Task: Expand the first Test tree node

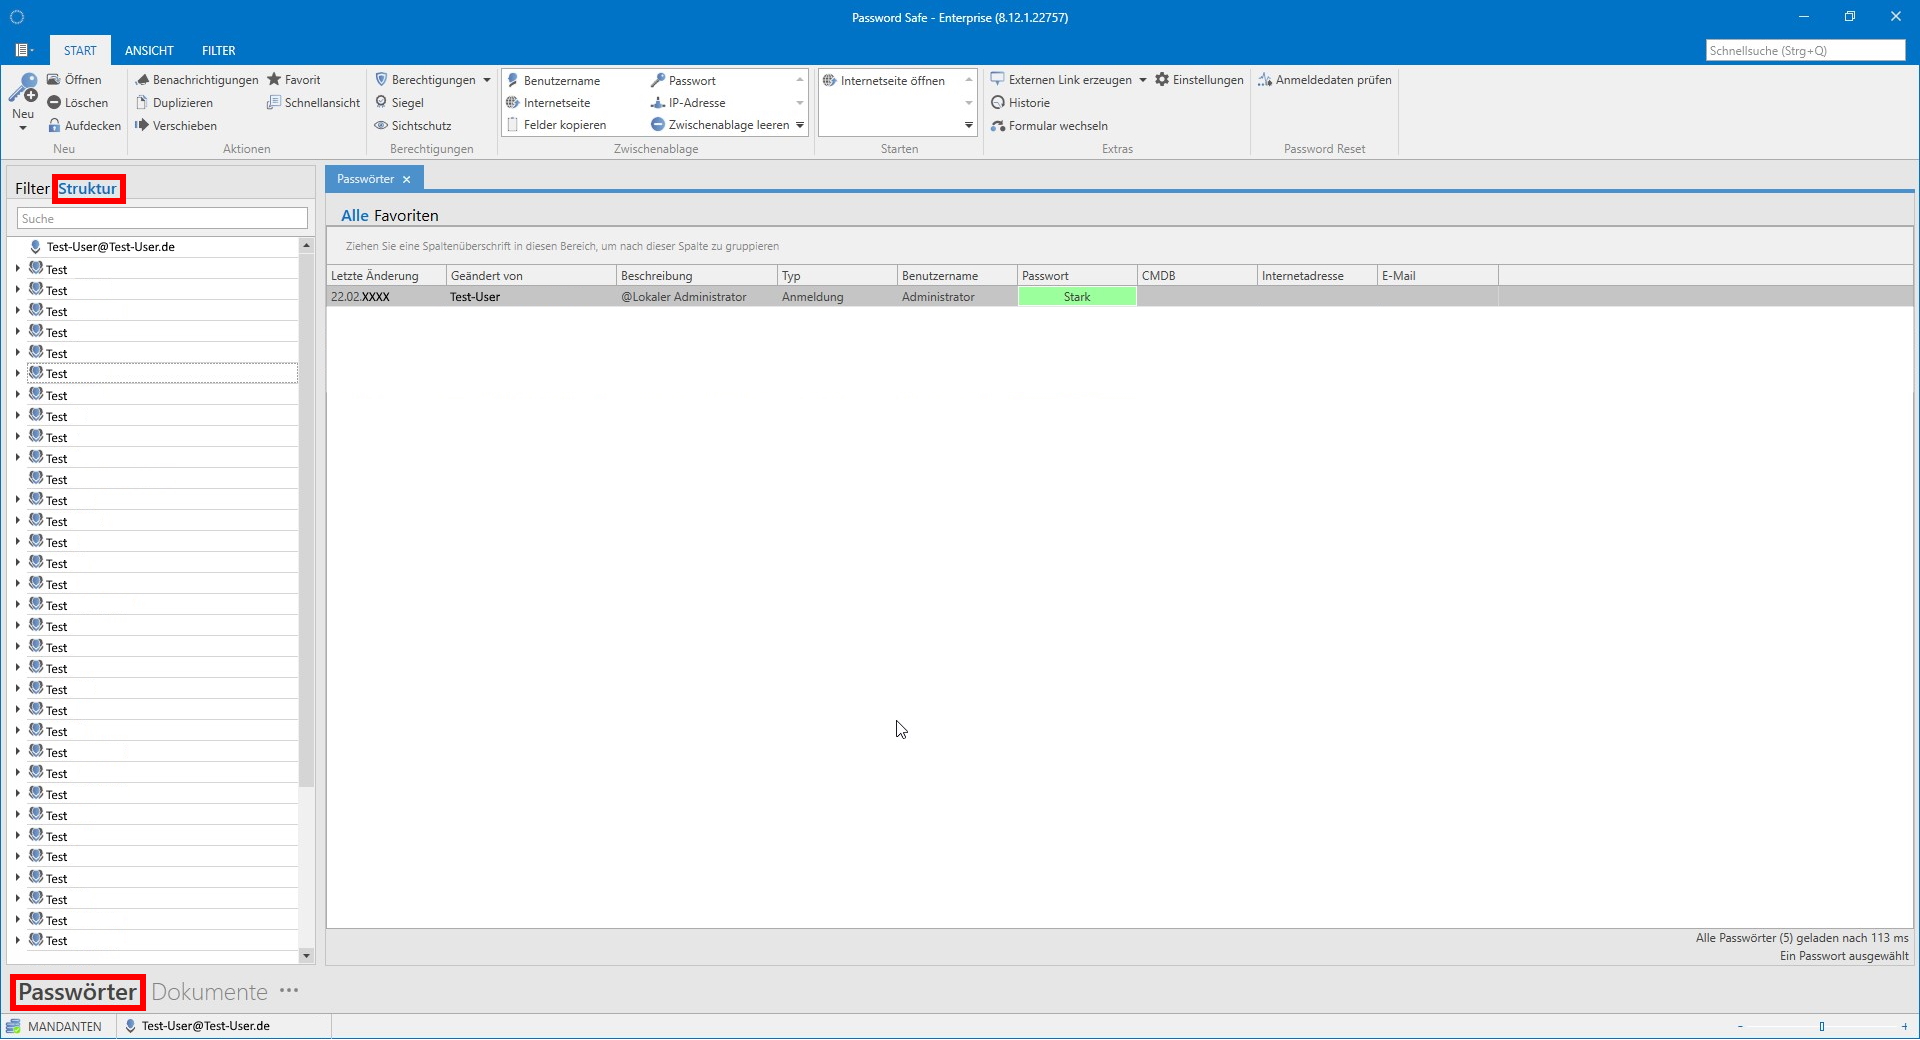Action: pyautogui.click(x=18, y=269)
